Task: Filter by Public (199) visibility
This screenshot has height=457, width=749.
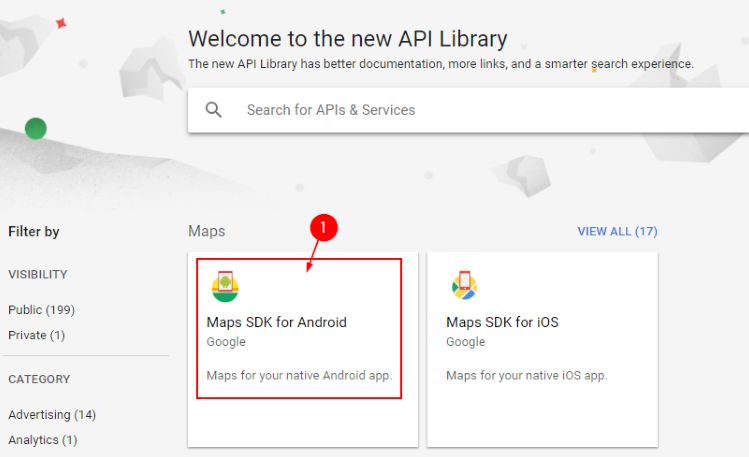Action: point(42,310)
